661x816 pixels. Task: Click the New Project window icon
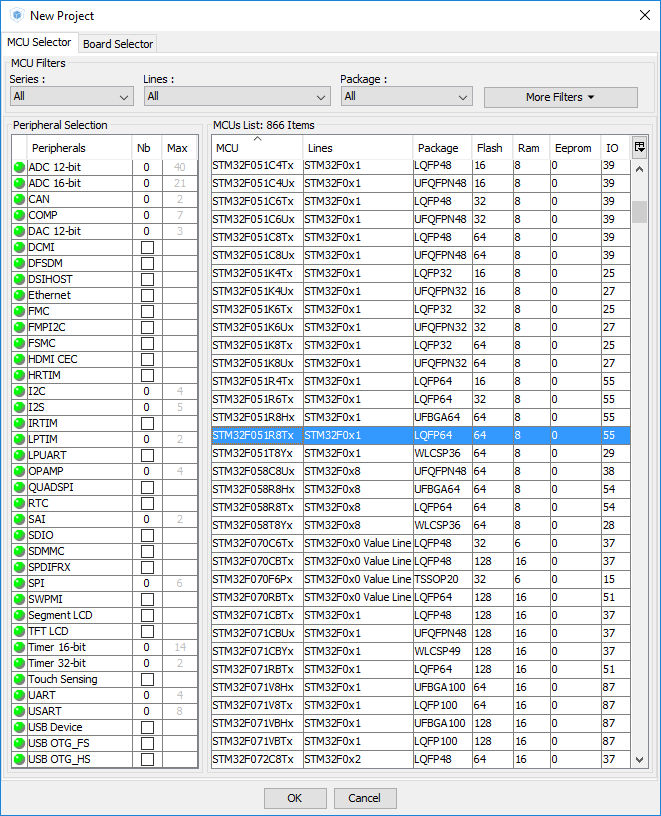pyautogui.click(x=16, y=15)
